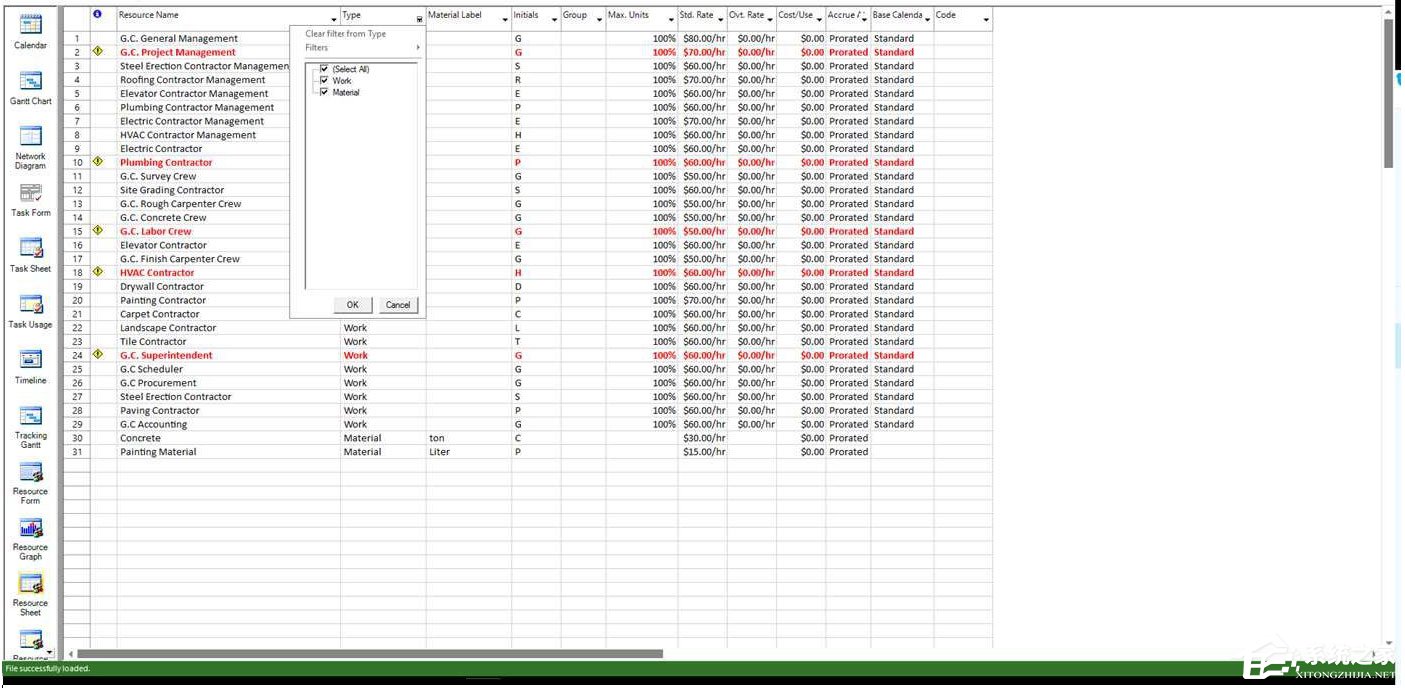This screenshot has width=1405, height=688.
Task: Switch to Gantt Chart view icon
Action: [31, 80]
